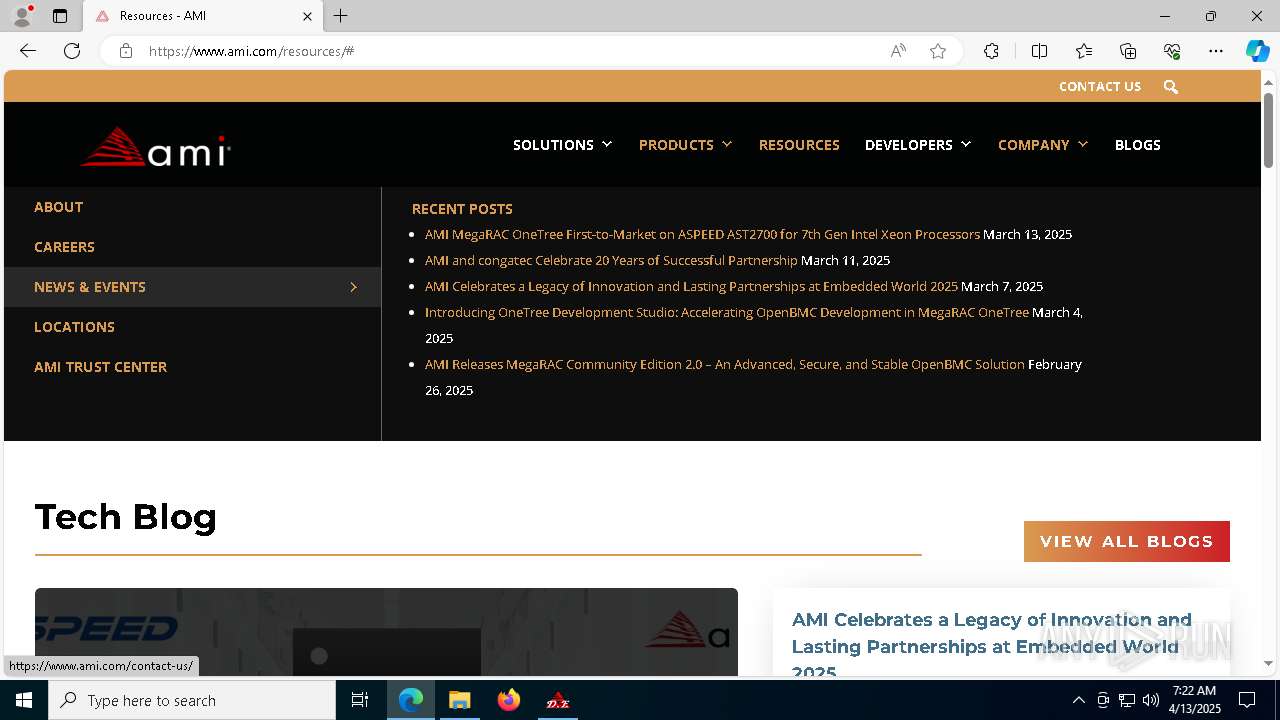Screen dimensions: 1280x720
Task: Click the Edge profile avatar icon
Action: [22, 16]
